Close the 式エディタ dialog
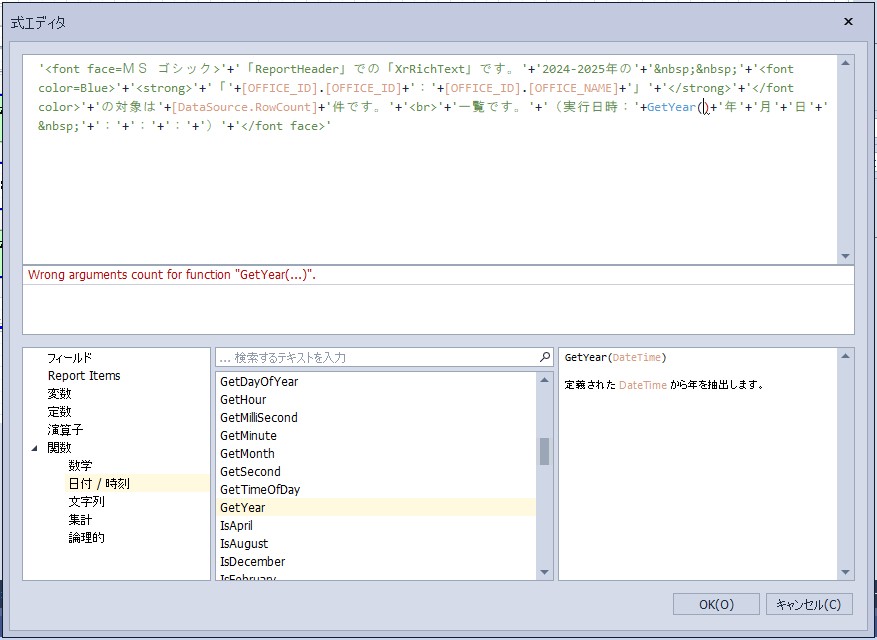This screenshot has height=640, width=877. tap(848, 21)
